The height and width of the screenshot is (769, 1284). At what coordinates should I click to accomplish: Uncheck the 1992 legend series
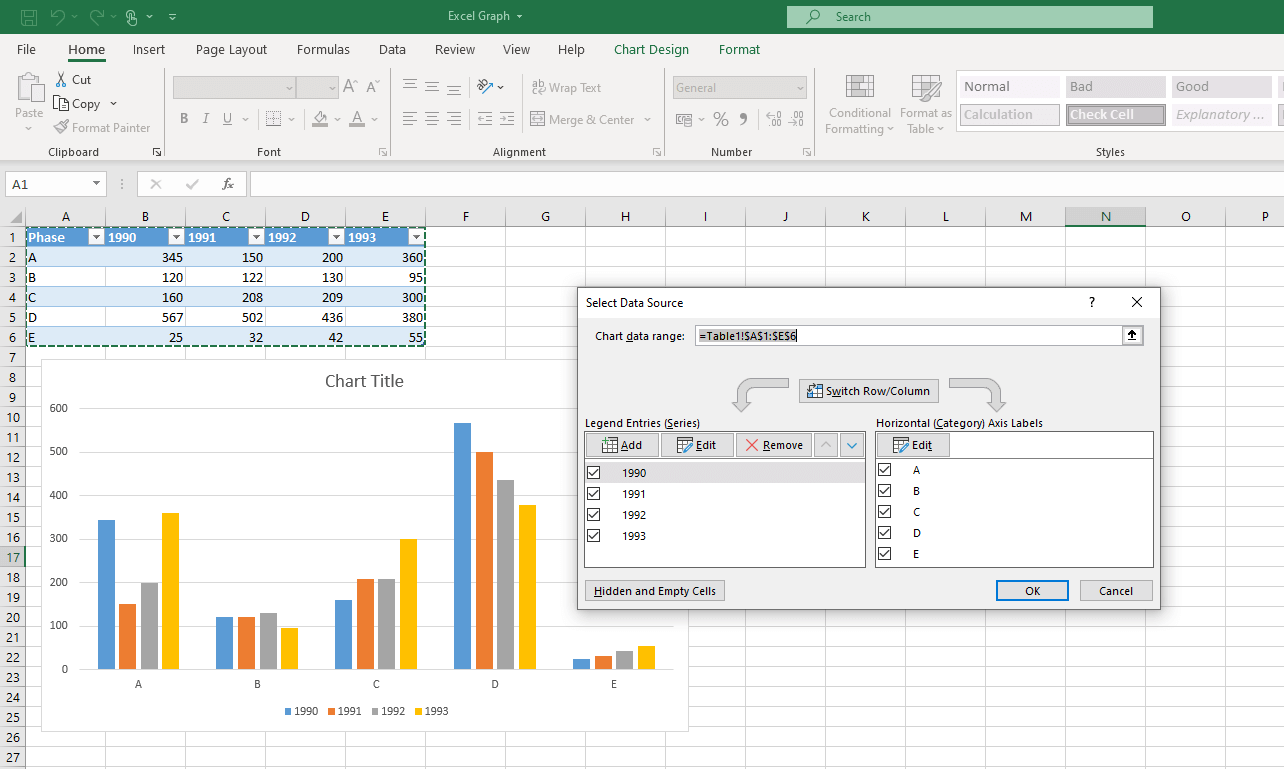pyautogui.click(x=594, y=514)
